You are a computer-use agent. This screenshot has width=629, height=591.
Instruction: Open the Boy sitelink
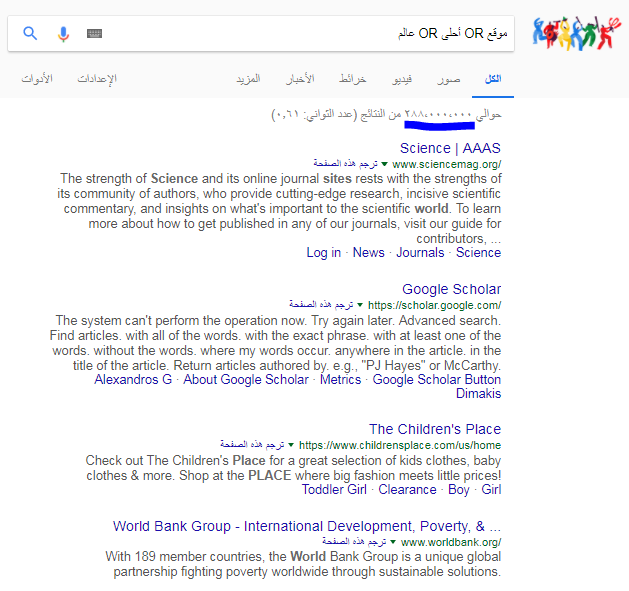click(459, 489)
